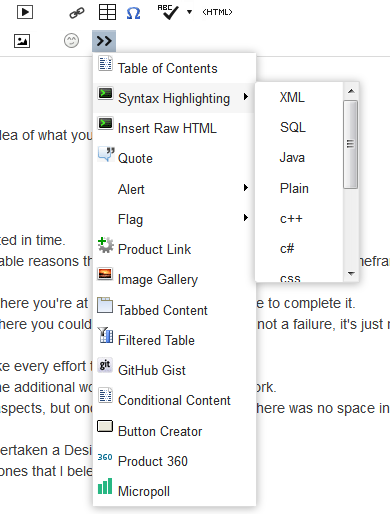Click the language list scroll down arrow

(351, 274)
